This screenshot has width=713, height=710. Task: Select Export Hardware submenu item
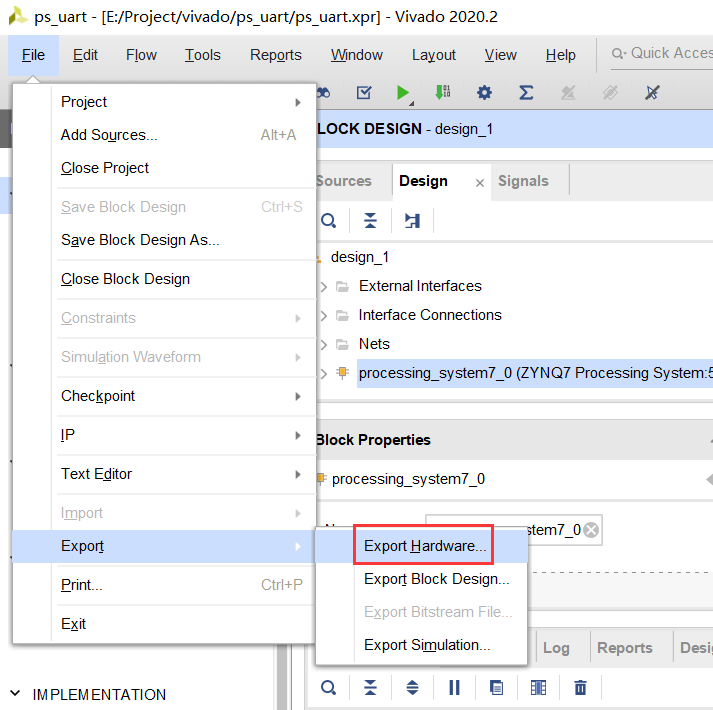(424, 546)
